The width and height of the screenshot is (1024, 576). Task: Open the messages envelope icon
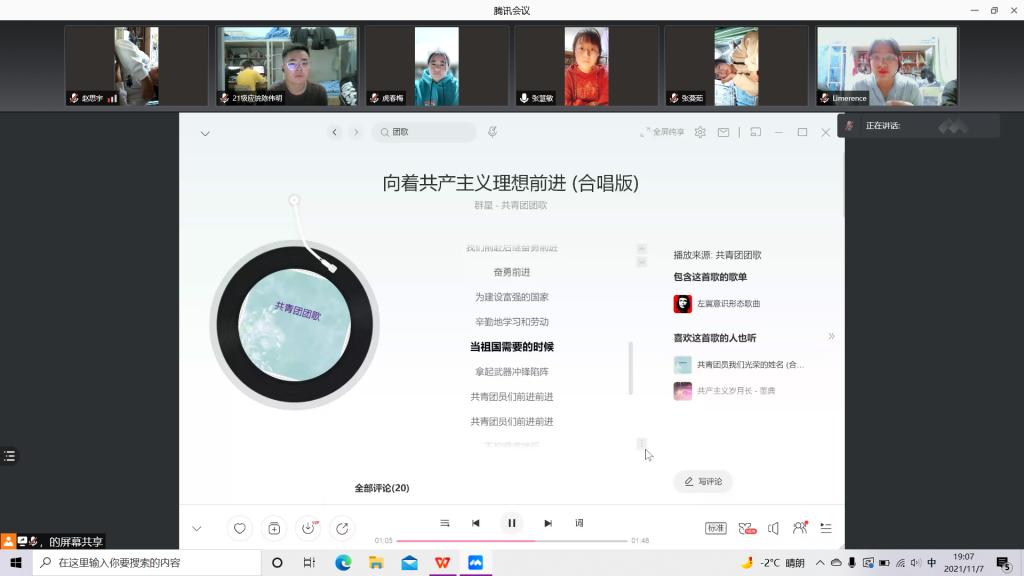click(723, 132)
